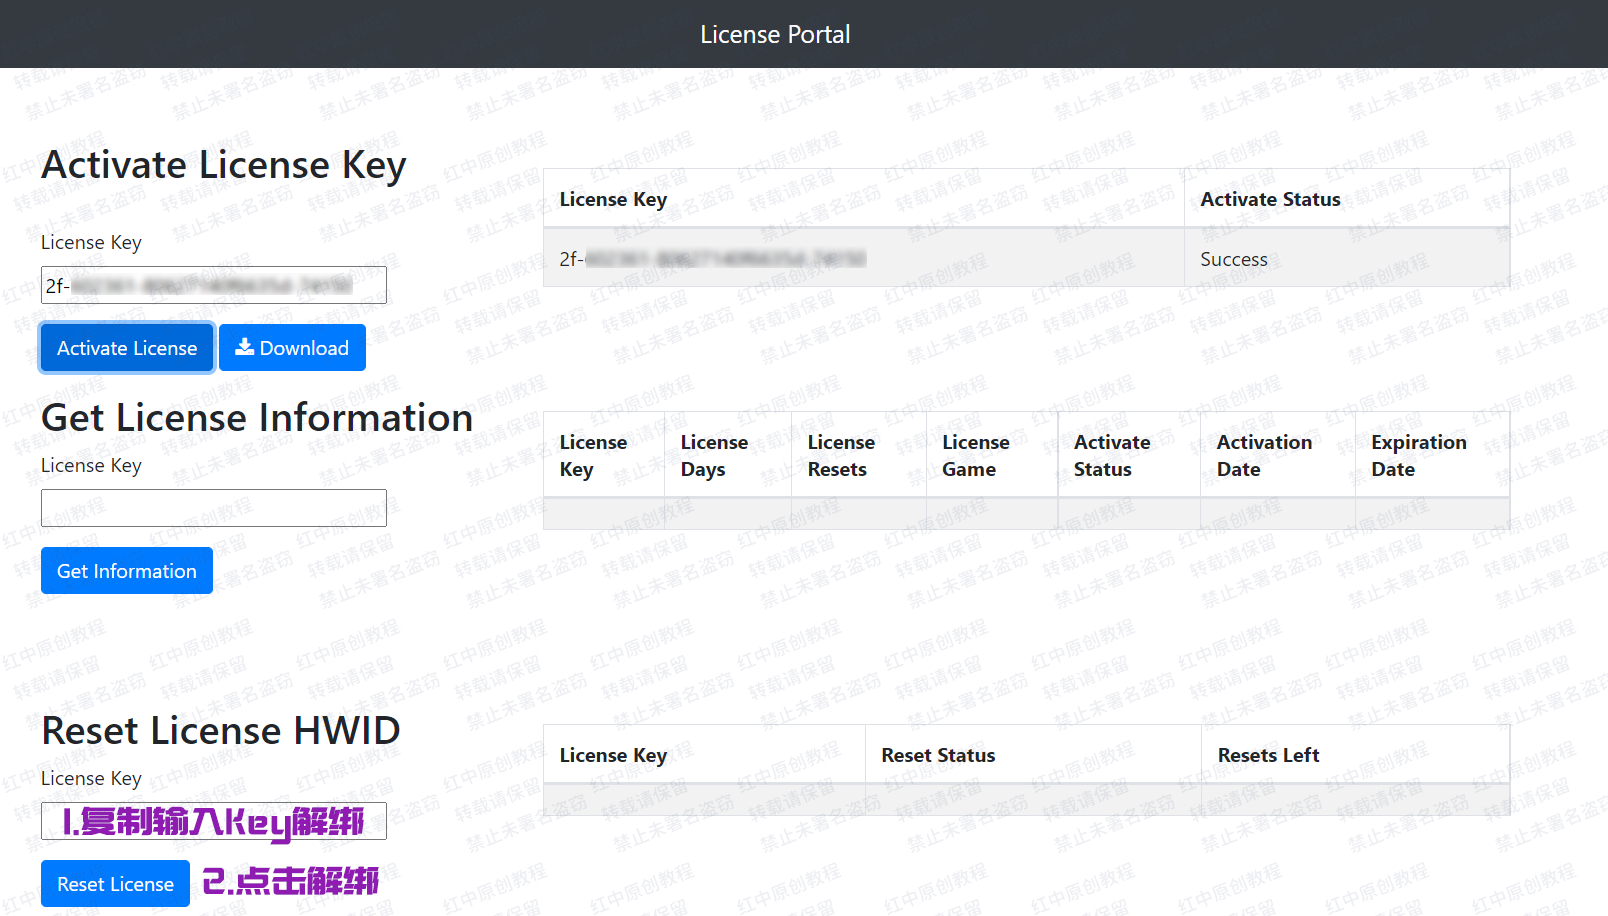This screenshot has height=916, width=1608.
Task: Click the Download button label
Action: [304, 348]
